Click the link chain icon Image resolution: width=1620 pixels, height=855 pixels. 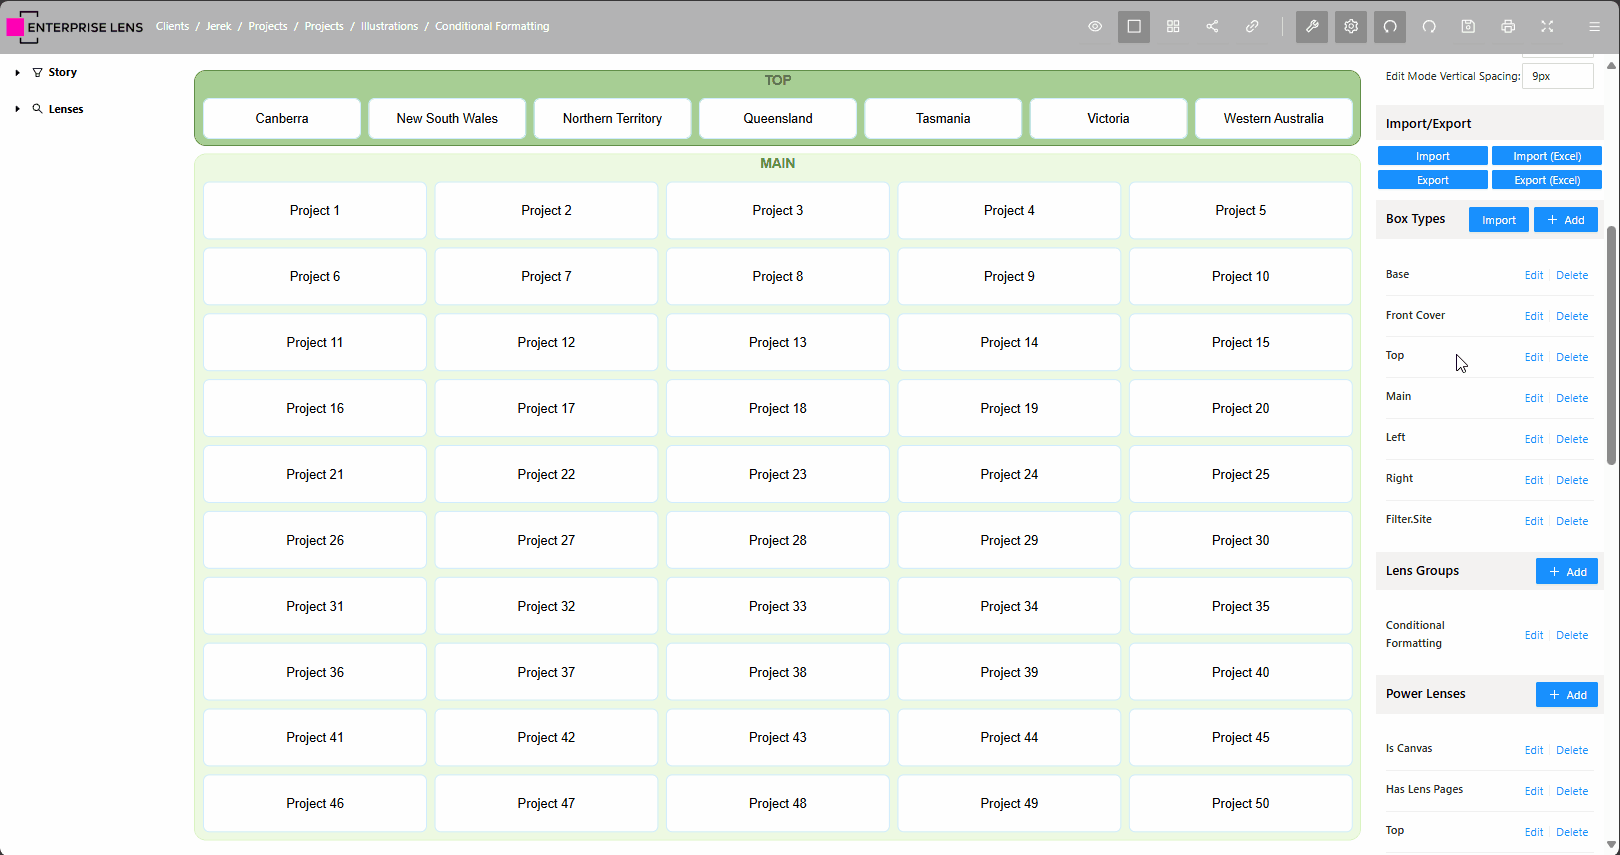coord(1252,27)
